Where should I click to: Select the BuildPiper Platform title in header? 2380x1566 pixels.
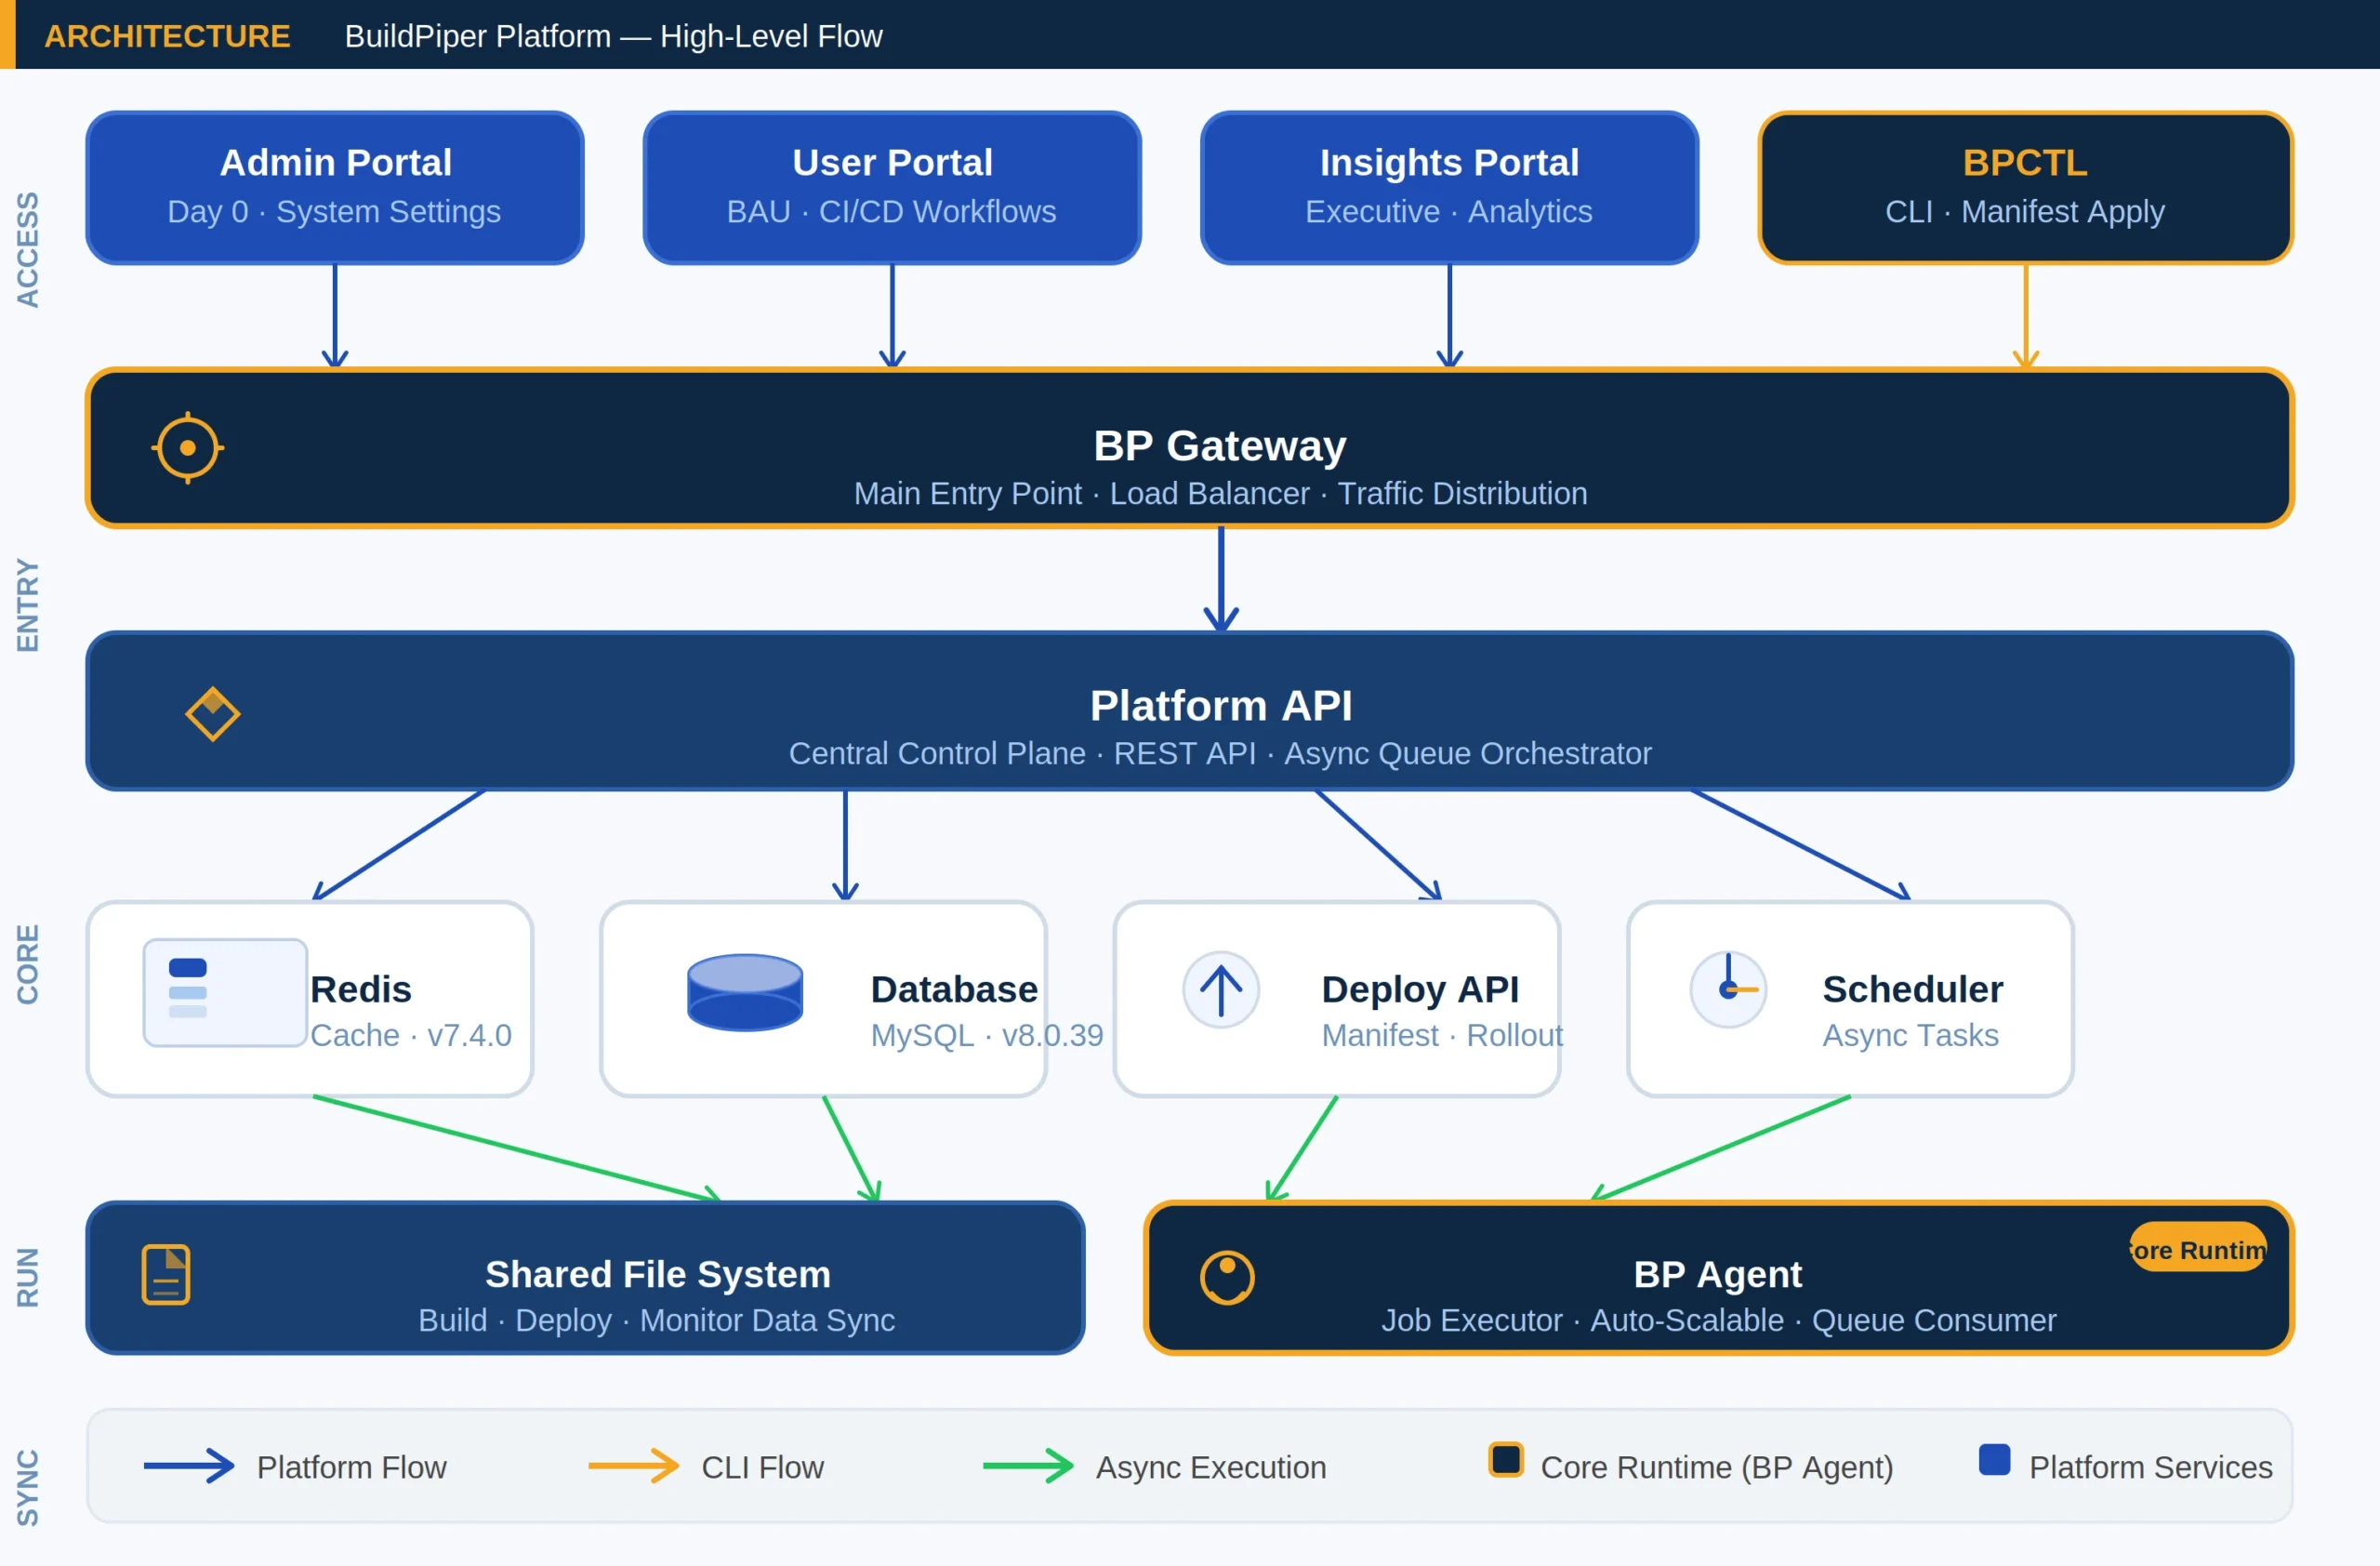(613, 36)
